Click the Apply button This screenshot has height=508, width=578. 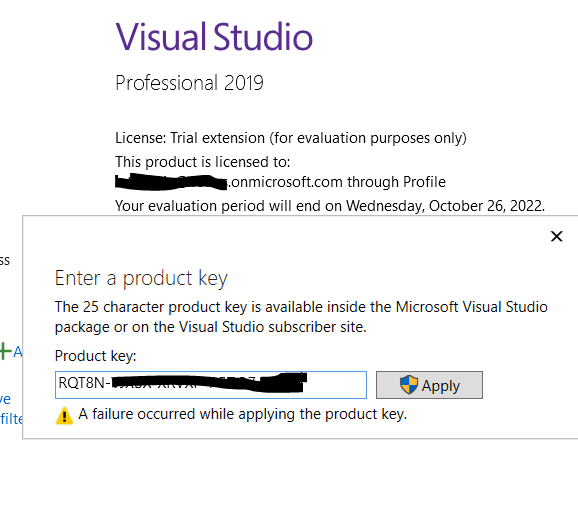coord(429,385)
